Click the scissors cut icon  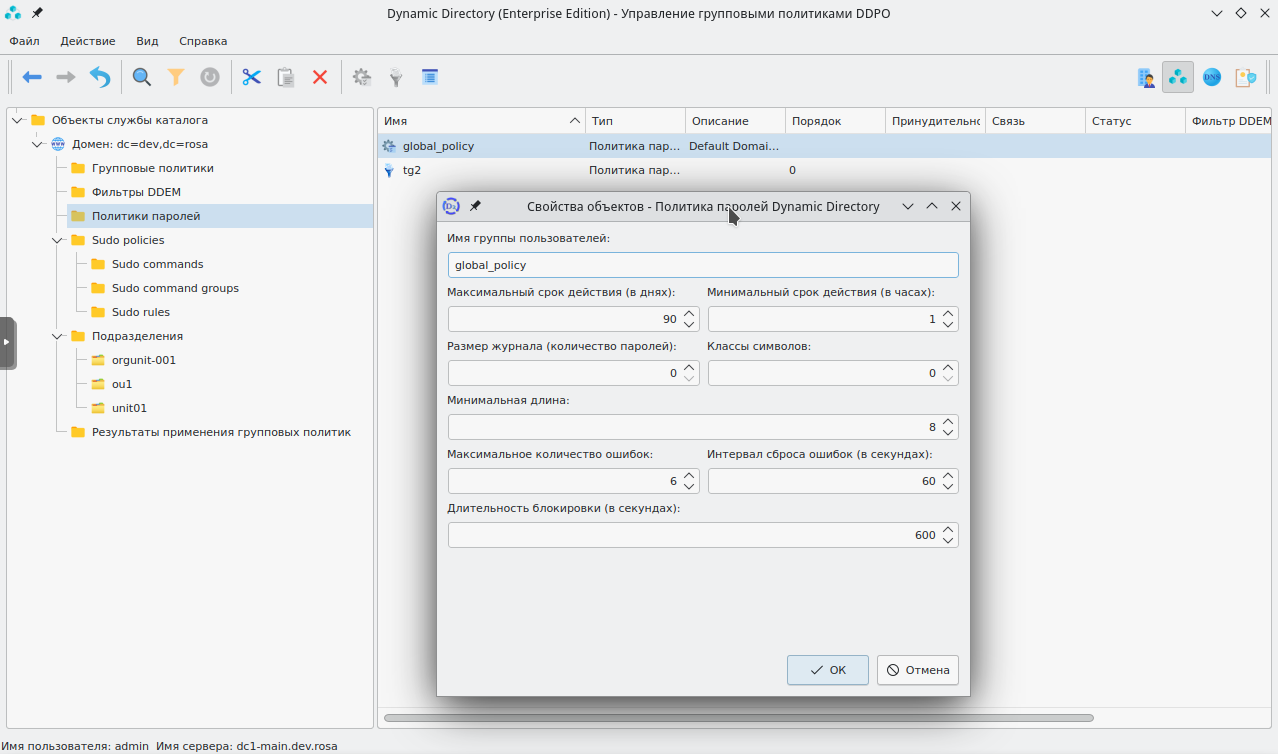(251, 77)
